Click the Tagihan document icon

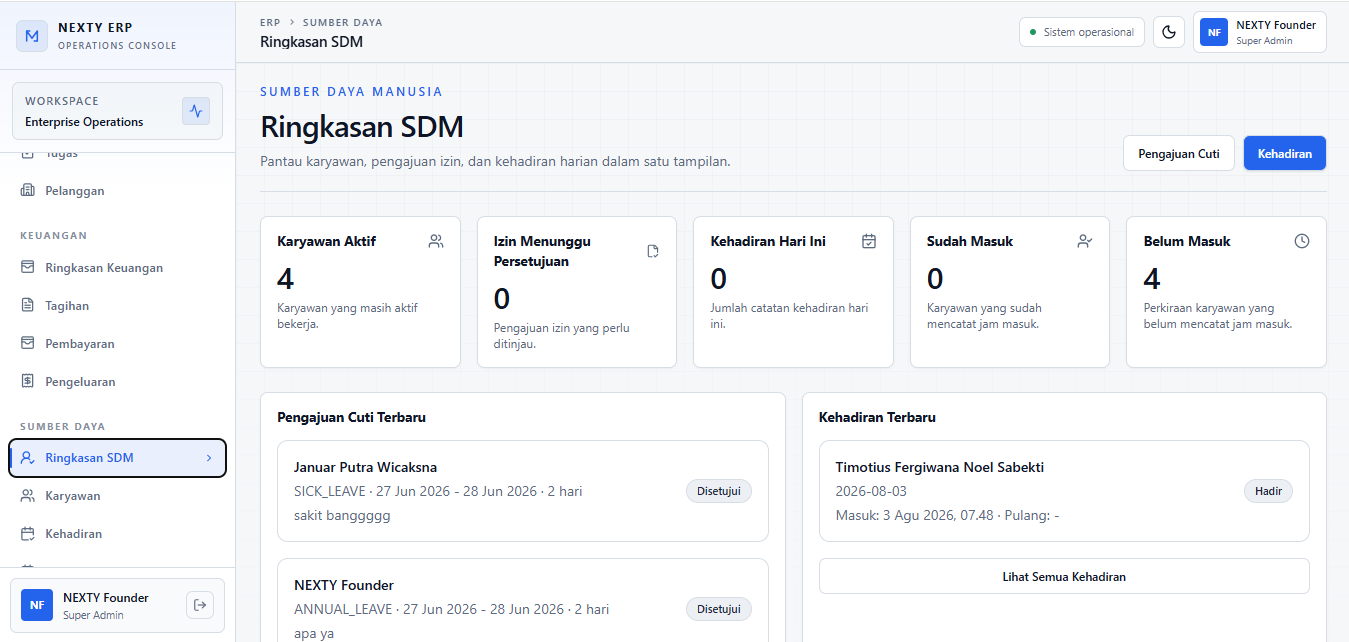[x=28, y=306]
